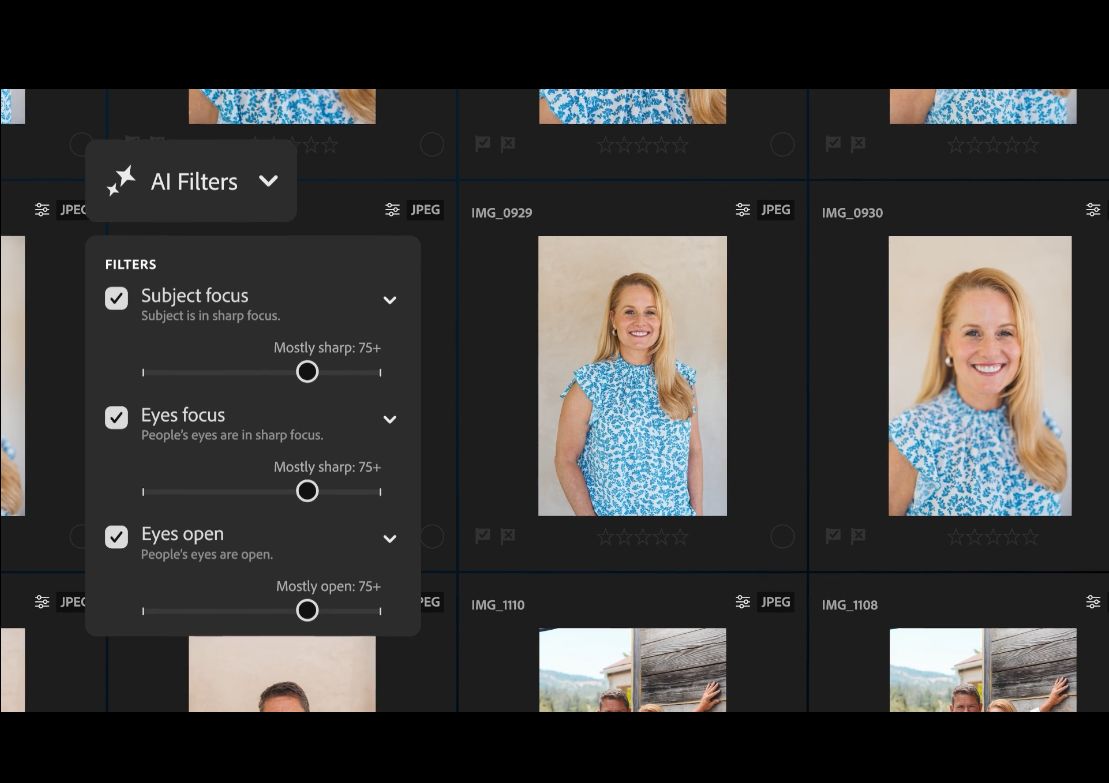Open the AI Filters dropdown chevron
This screenshot has width=1109, height=783.
click(269, 181)
